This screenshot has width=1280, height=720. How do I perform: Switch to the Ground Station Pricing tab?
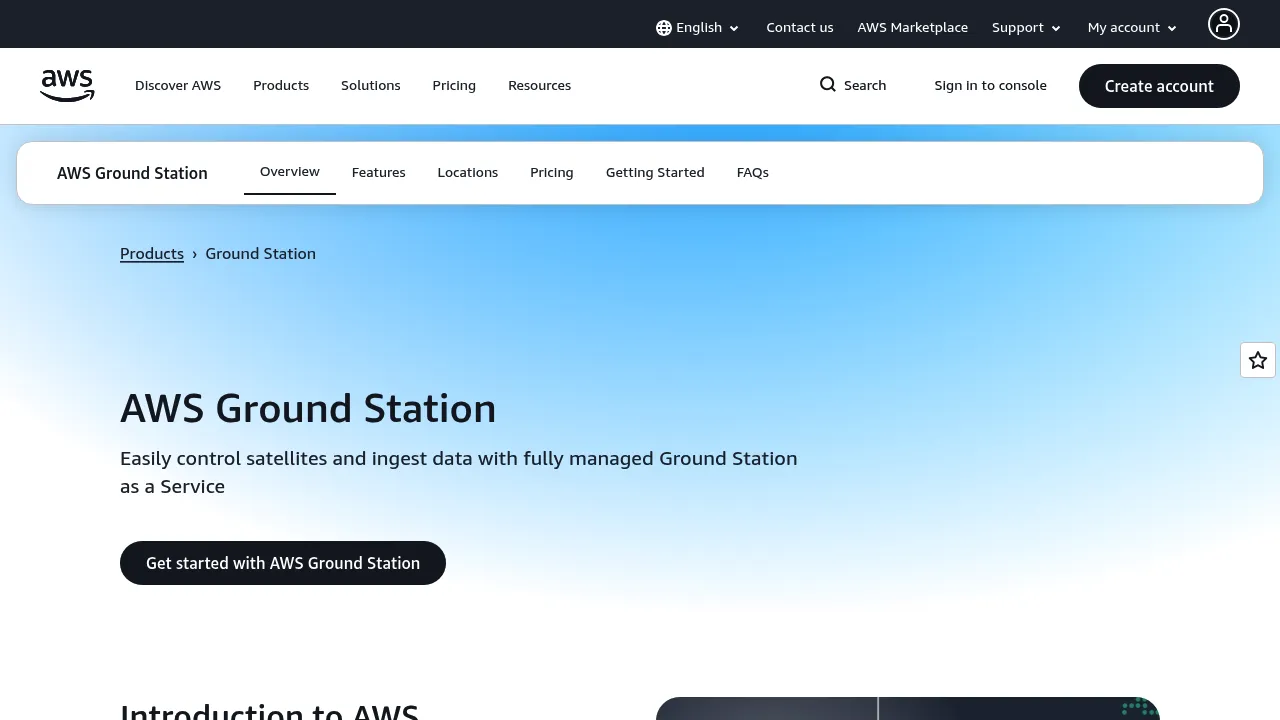pos(552,173)
